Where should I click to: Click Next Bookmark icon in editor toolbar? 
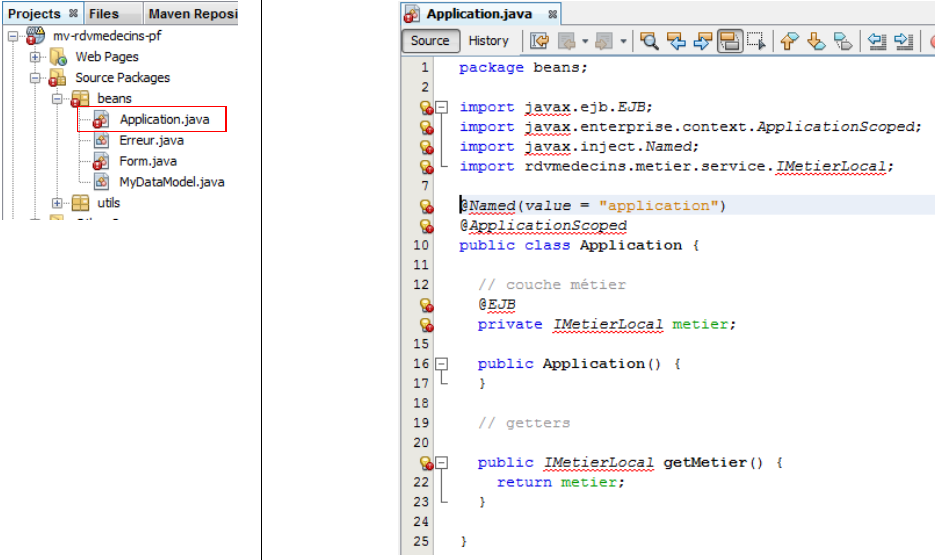815,41
